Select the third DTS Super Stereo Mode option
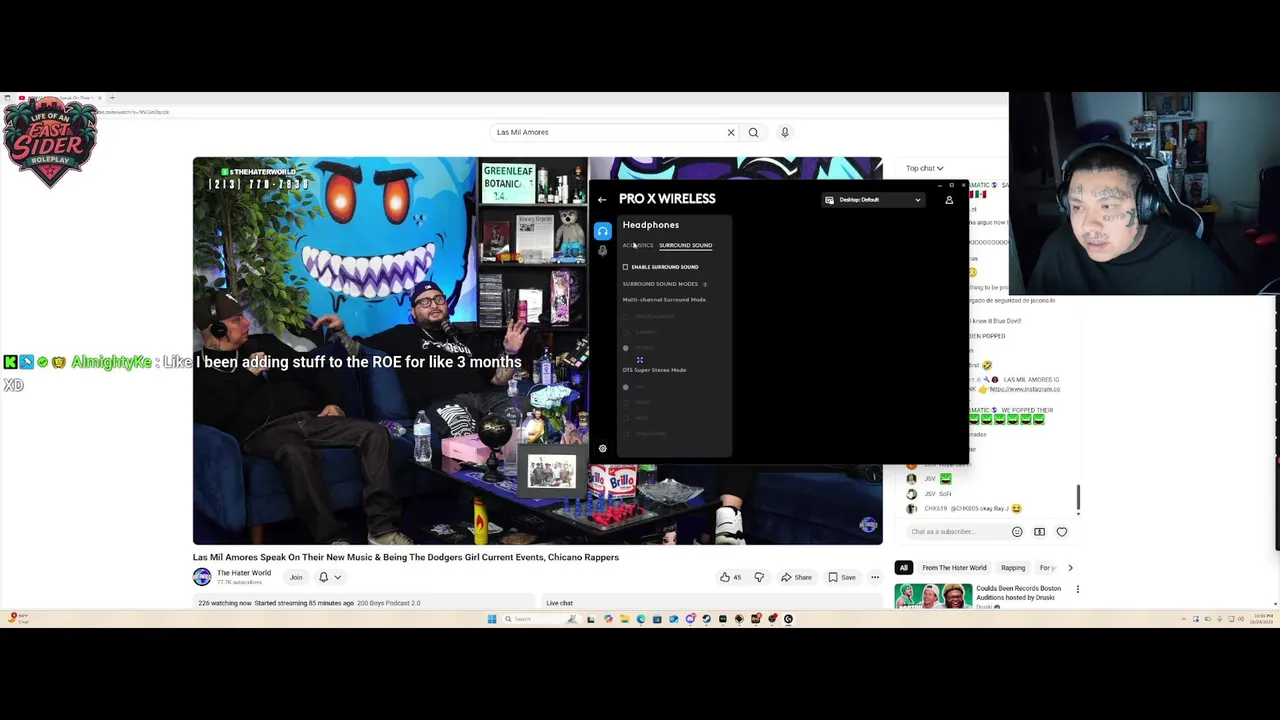The image size is (1280, 720). tap(626, 418)
